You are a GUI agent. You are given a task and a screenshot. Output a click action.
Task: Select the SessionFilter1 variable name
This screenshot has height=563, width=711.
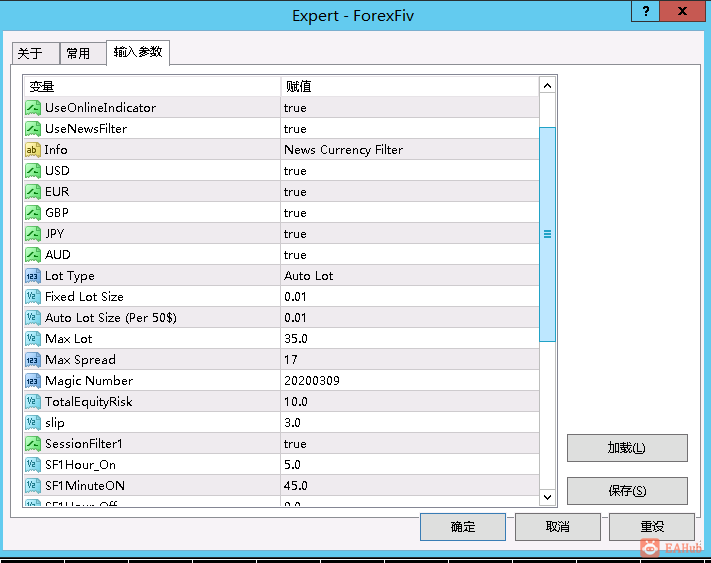[83, 444]
